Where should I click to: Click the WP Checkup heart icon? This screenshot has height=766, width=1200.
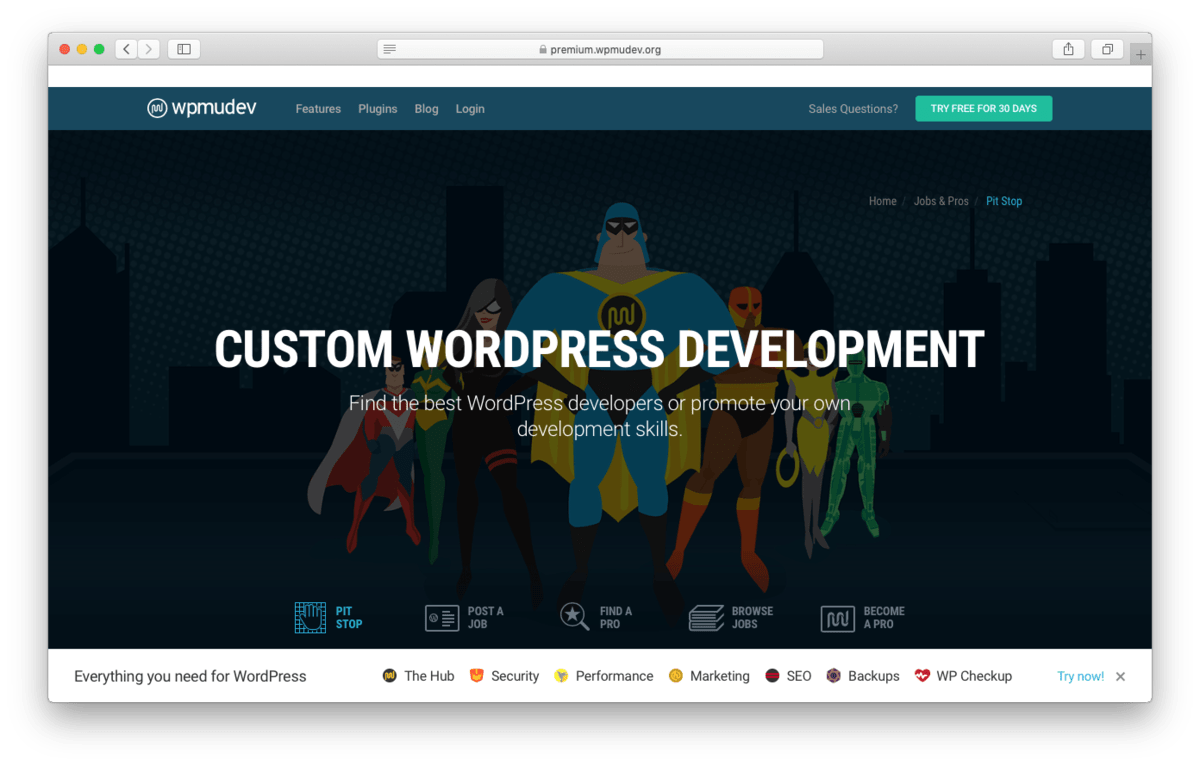922,676
